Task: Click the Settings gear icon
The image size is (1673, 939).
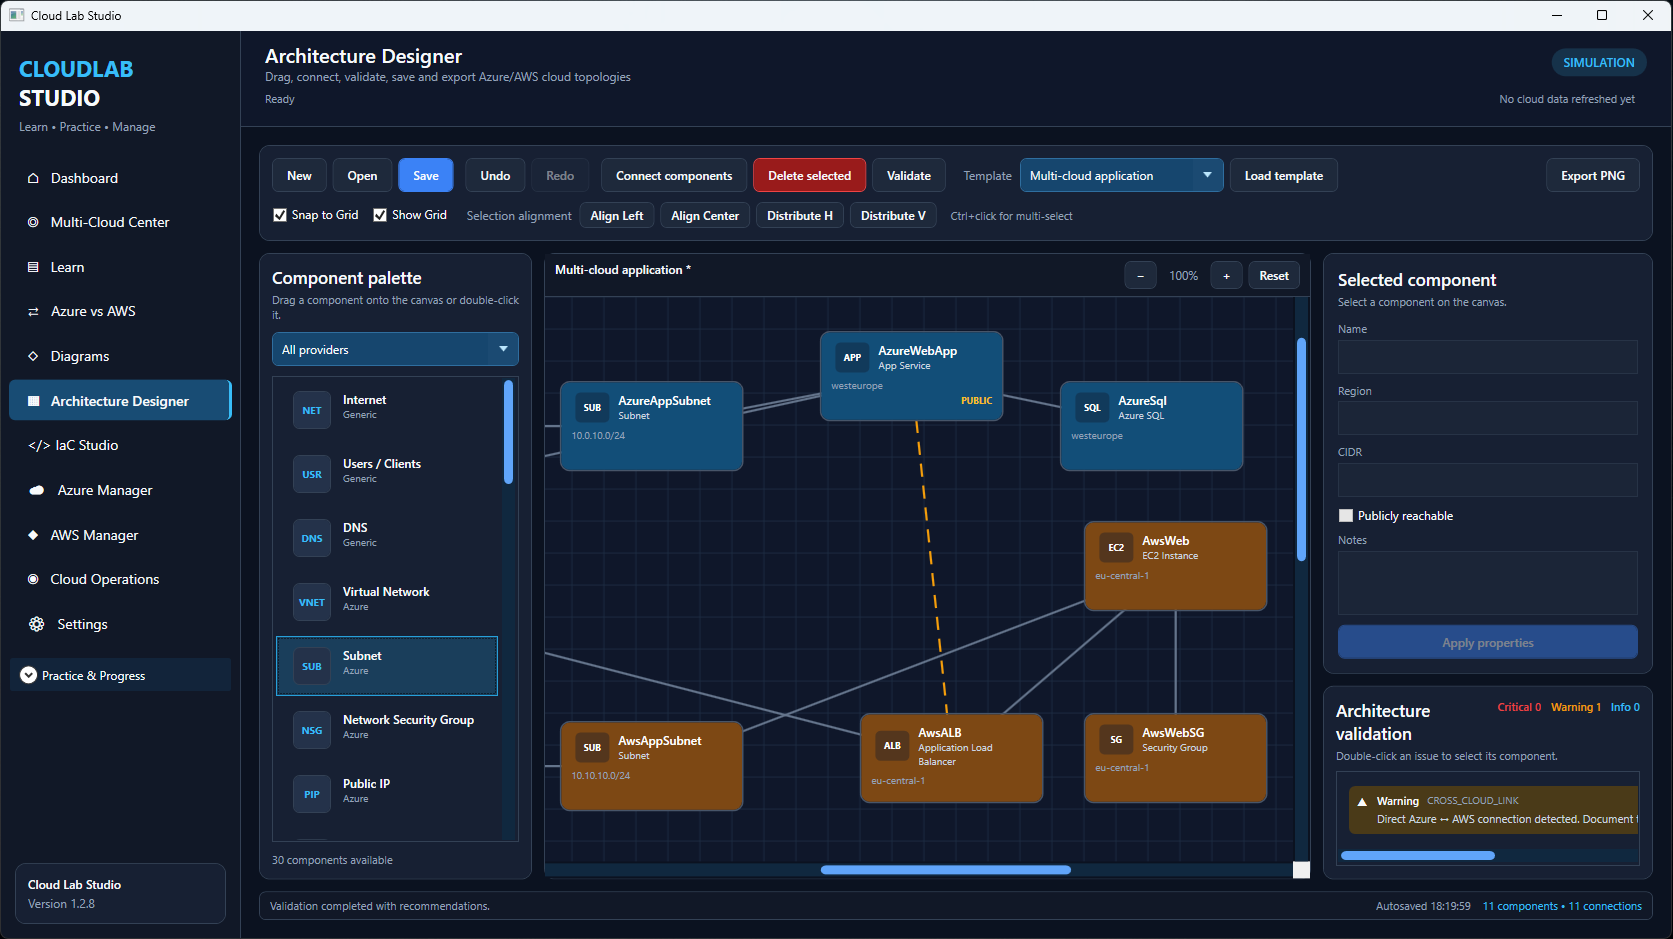Action: pyautogui.click(x=37, y=624)
